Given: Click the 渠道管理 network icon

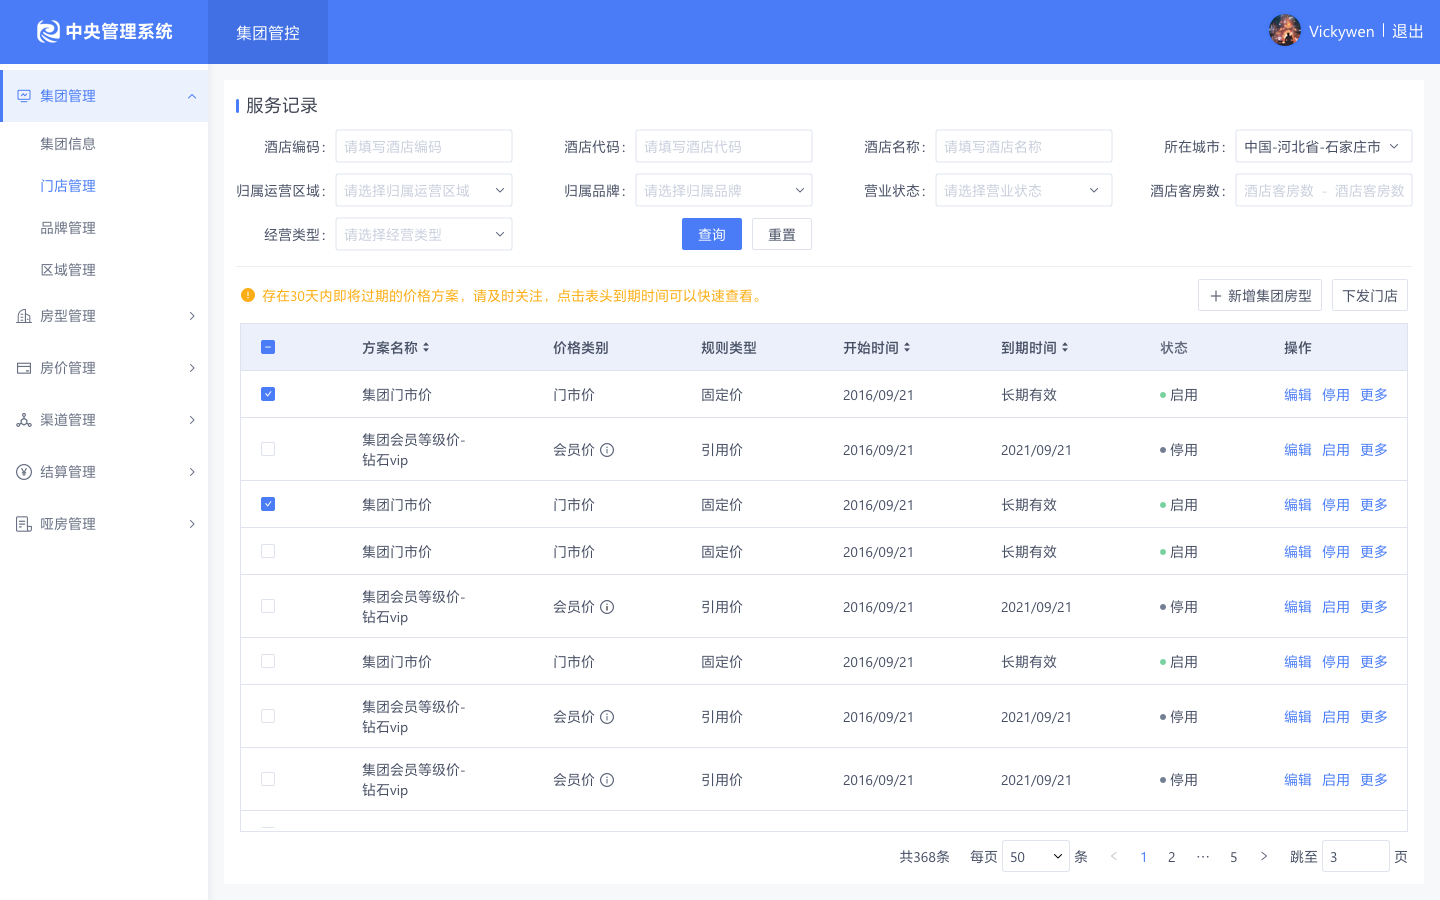Looking at the screenshot, I should click(x=24, y=420).
